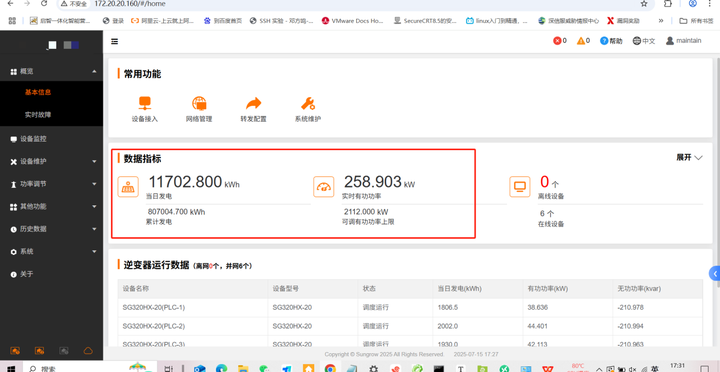Open the browser extensions puzzle icon
Image resolution: width=720 pixels, height=372 pixels.
click(668, 4)
